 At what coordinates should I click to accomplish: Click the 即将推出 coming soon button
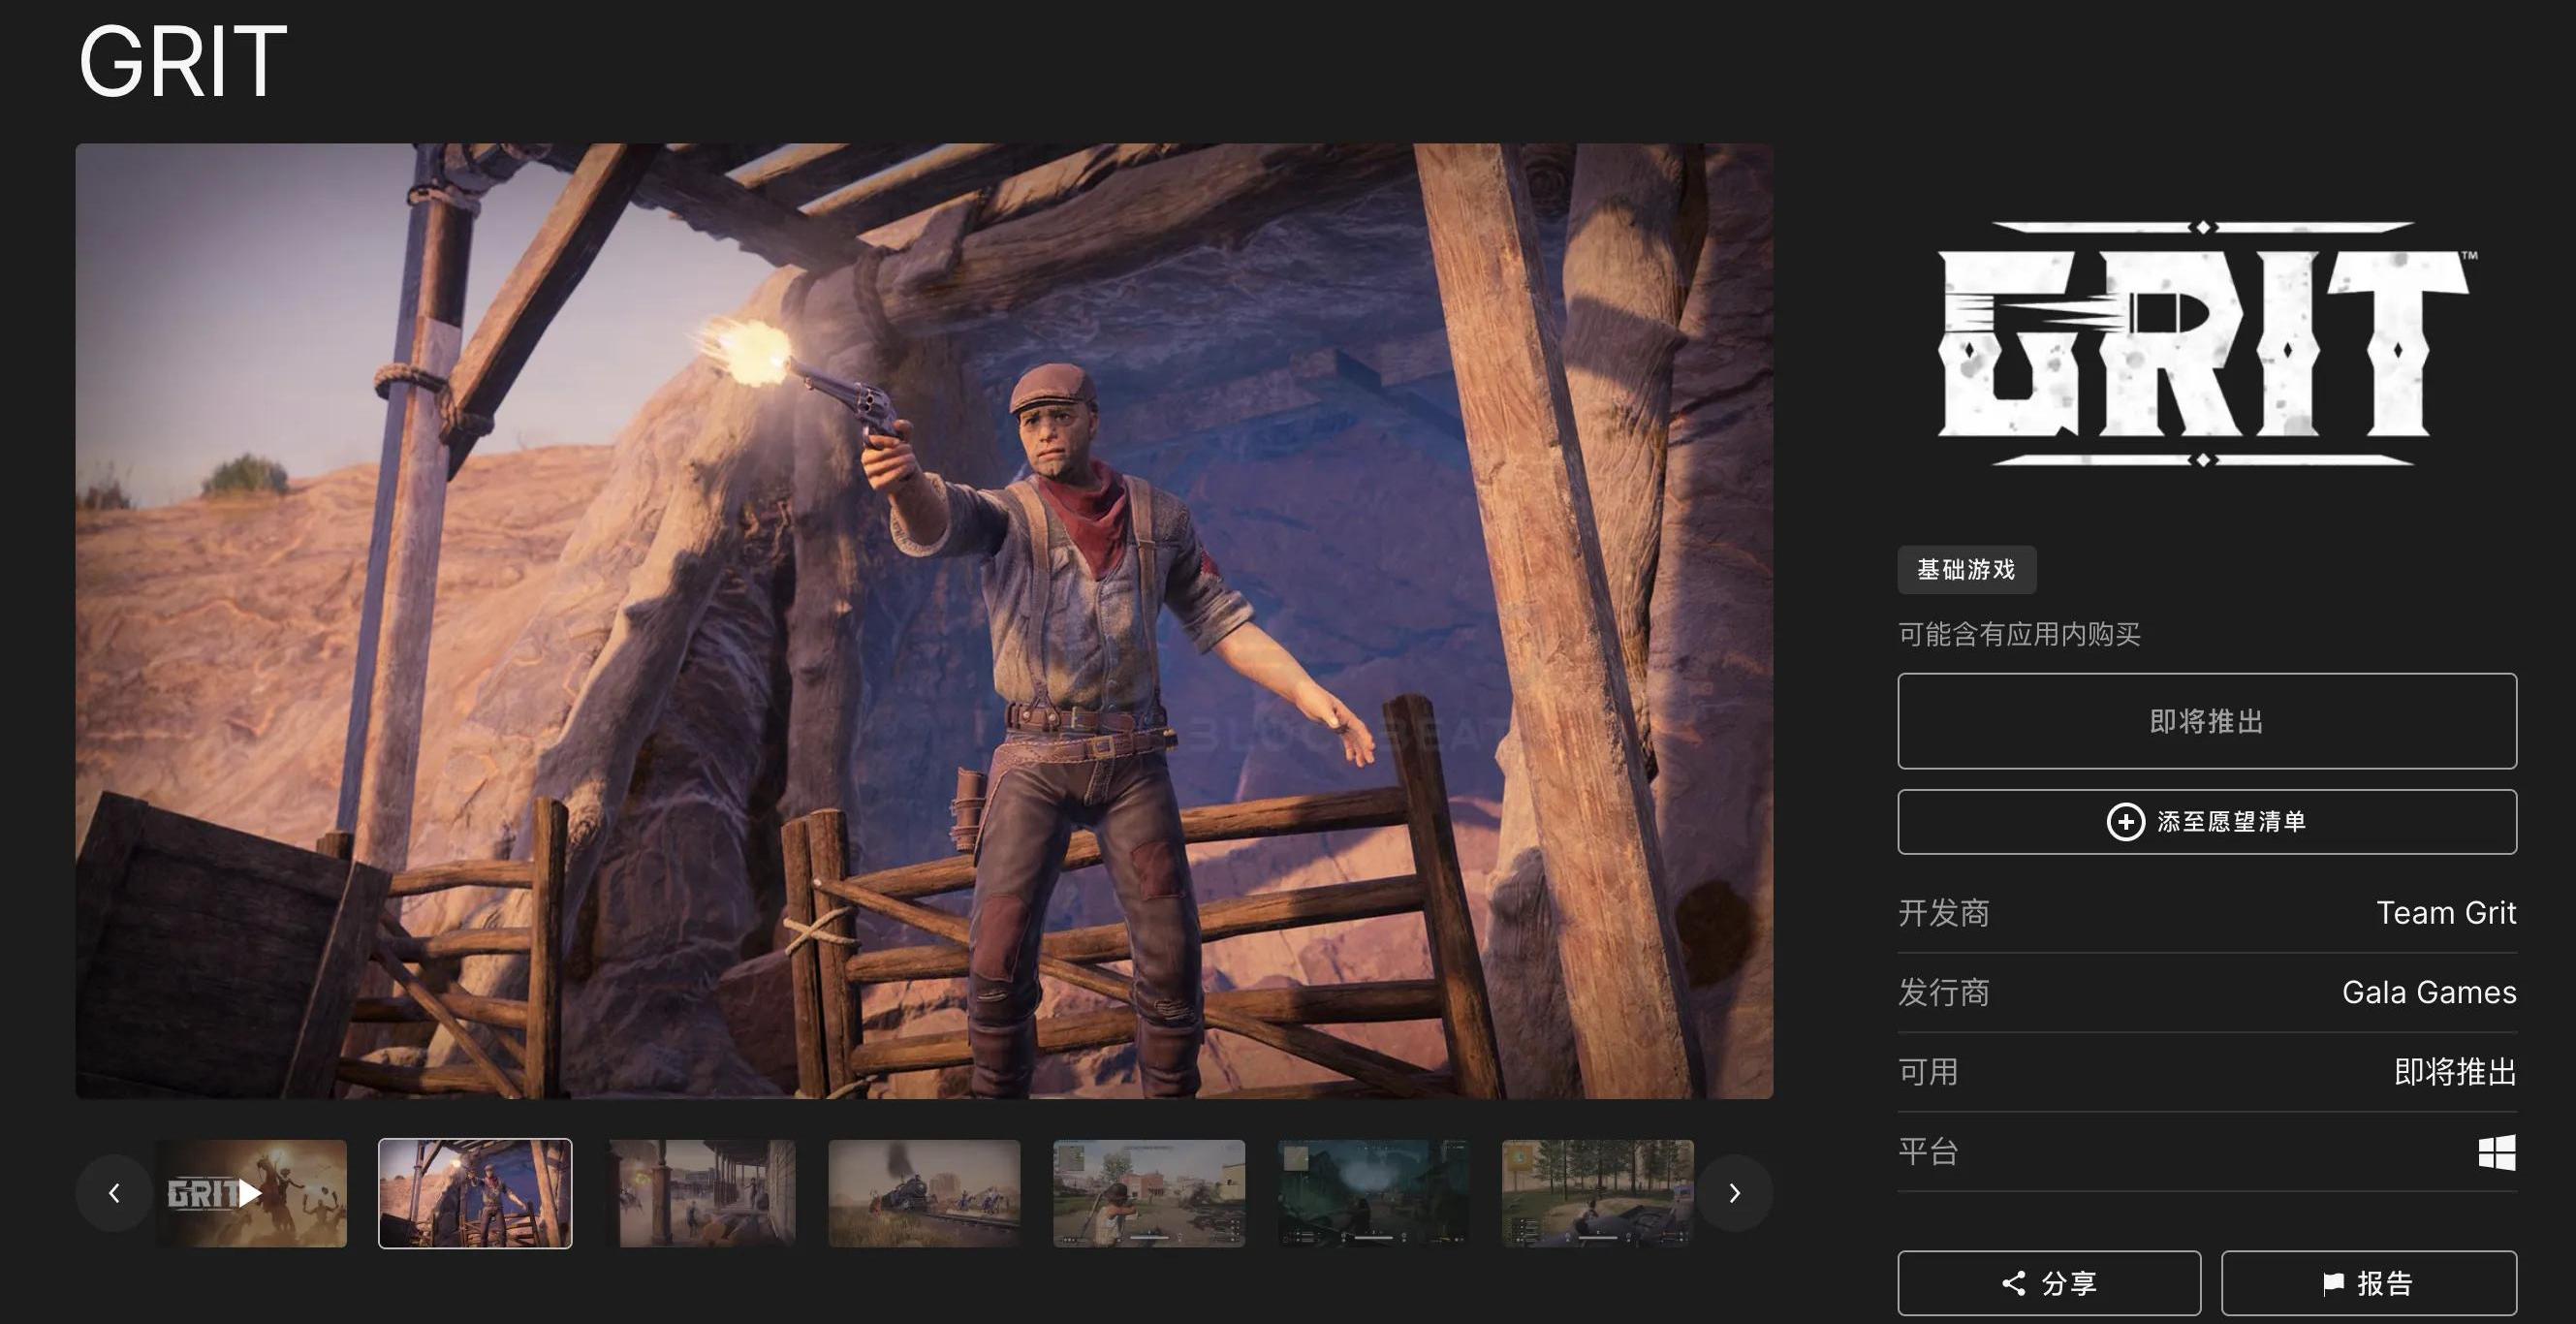(x=2206, y=721)
